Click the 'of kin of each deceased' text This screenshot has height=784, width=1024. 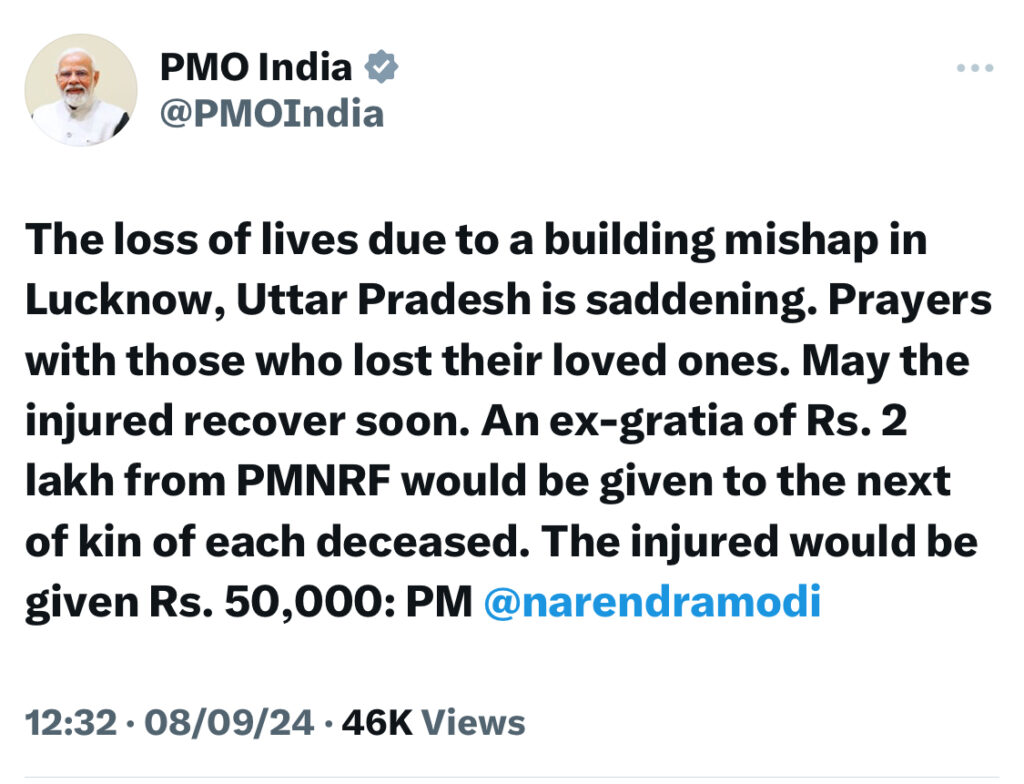(278, 542)
